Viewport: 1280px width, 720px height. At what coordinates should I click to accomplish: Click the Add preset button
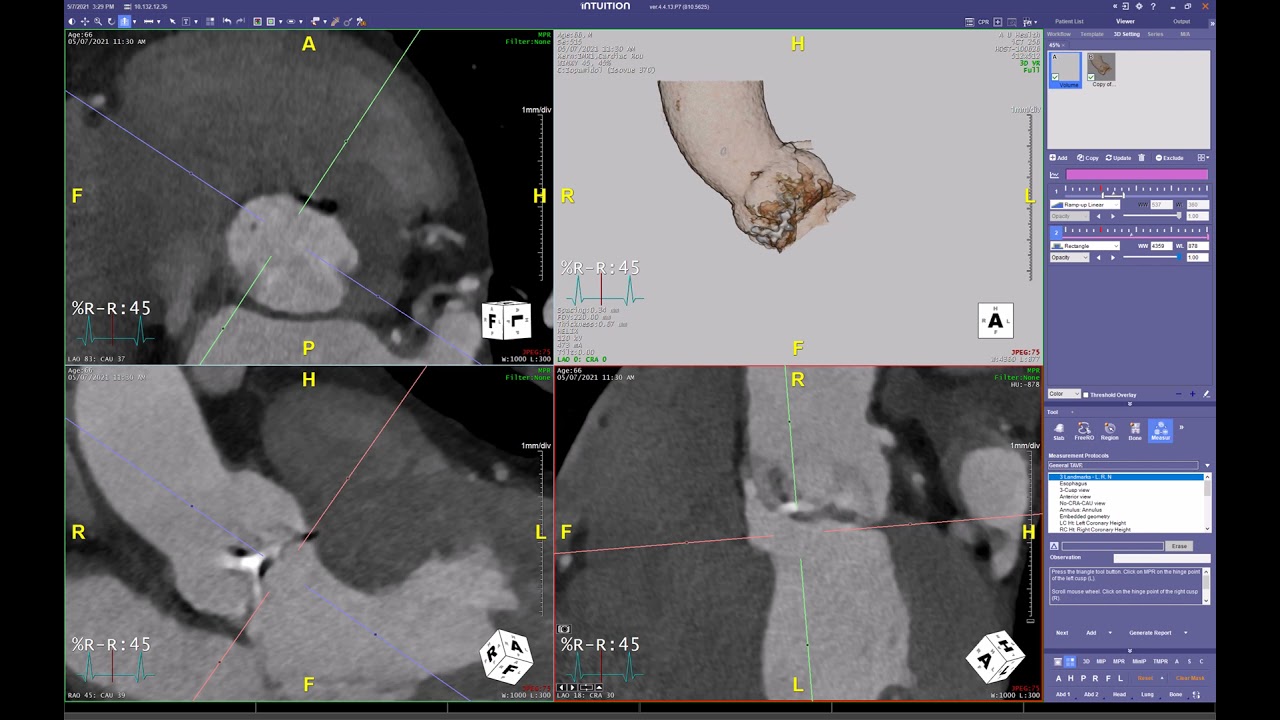tap(1058, 158)
